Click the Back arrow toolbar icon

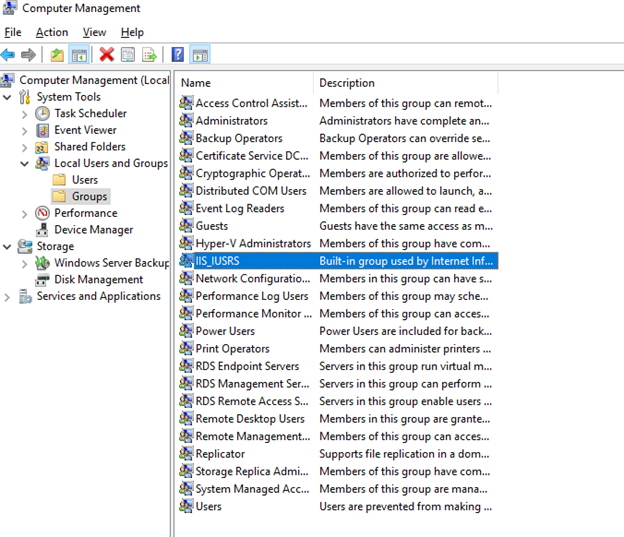coord(8,55)
